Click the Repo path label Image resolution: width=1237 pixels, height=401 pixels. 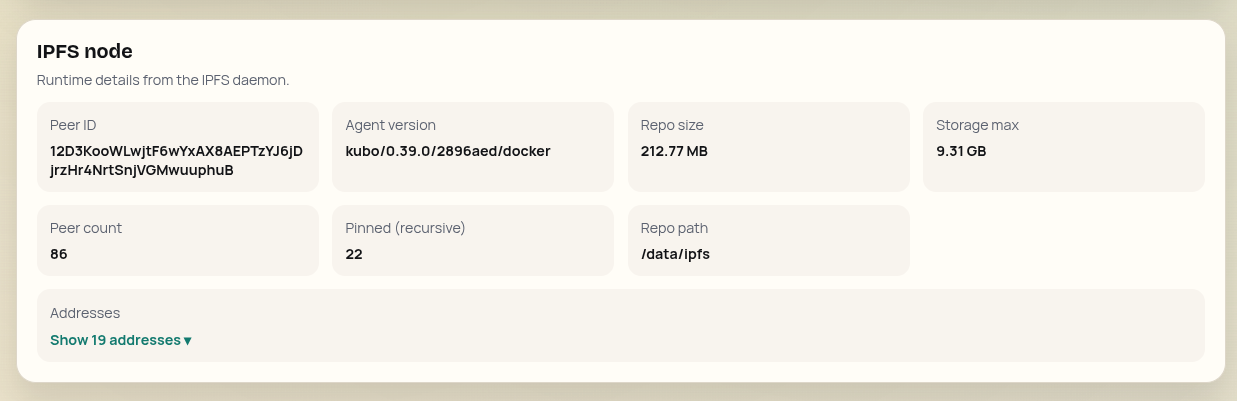pyautogui.click(x=674, y=228)
